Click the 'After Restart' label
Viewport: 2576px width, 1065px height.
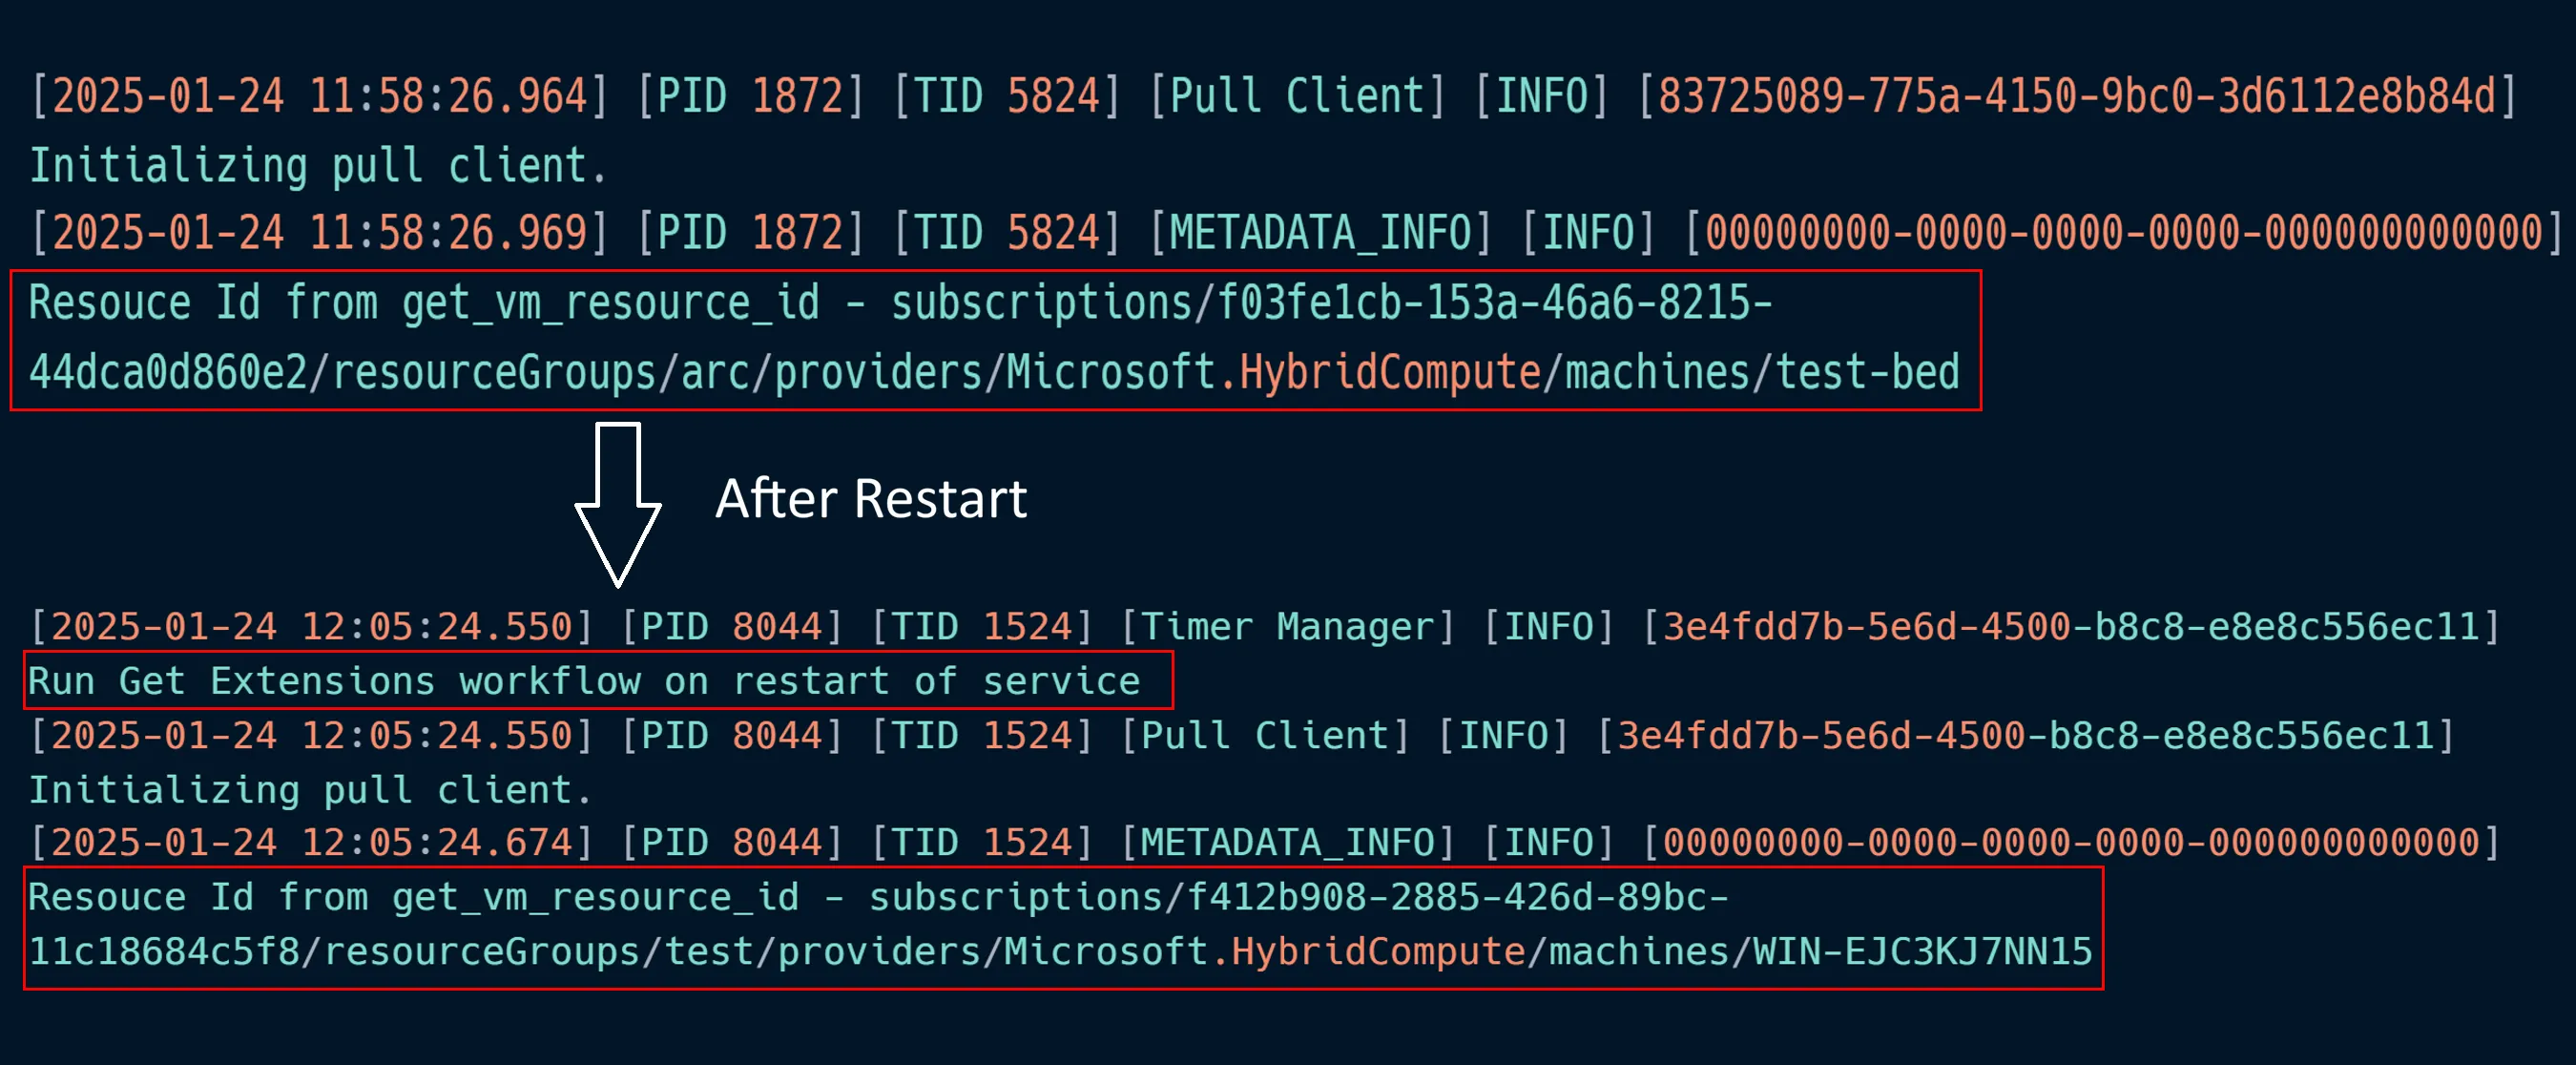pyautogui.click(x=871, y=499)
